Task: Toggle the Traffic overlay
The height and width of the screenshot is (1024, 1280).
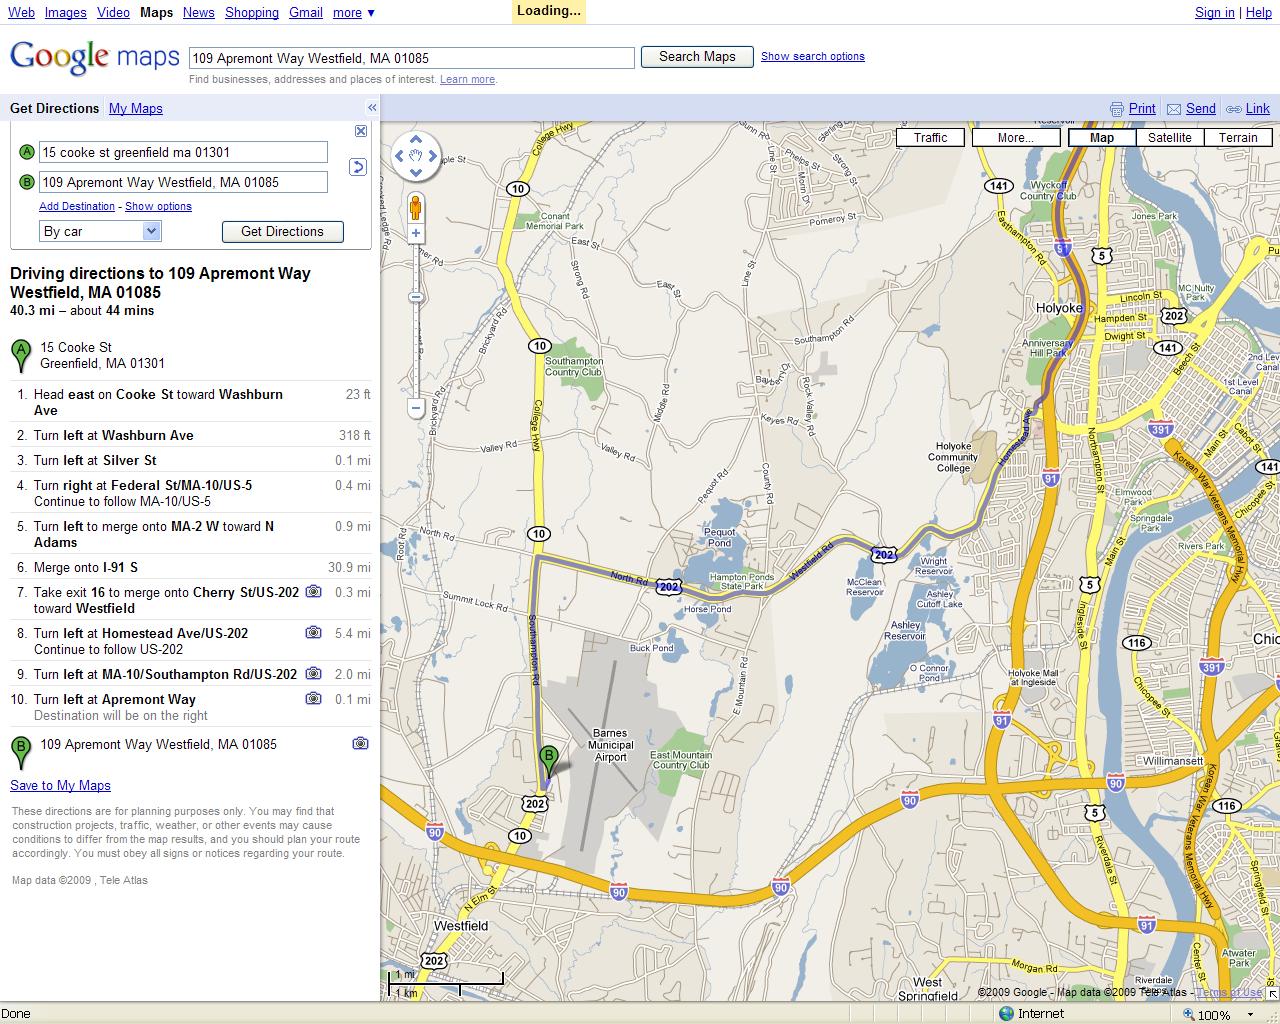Action: click(x=930, y=138)
